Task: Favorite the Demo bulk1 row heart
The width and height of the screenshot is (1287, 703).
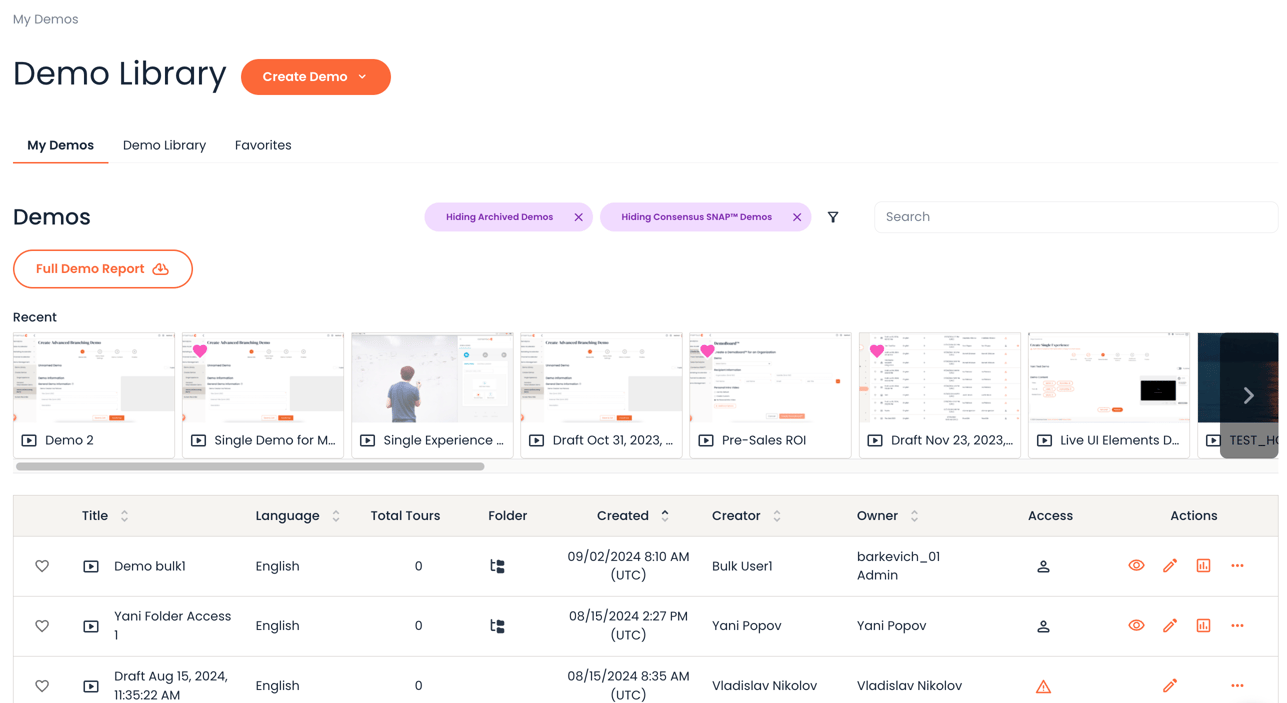Action: (42, 566)
